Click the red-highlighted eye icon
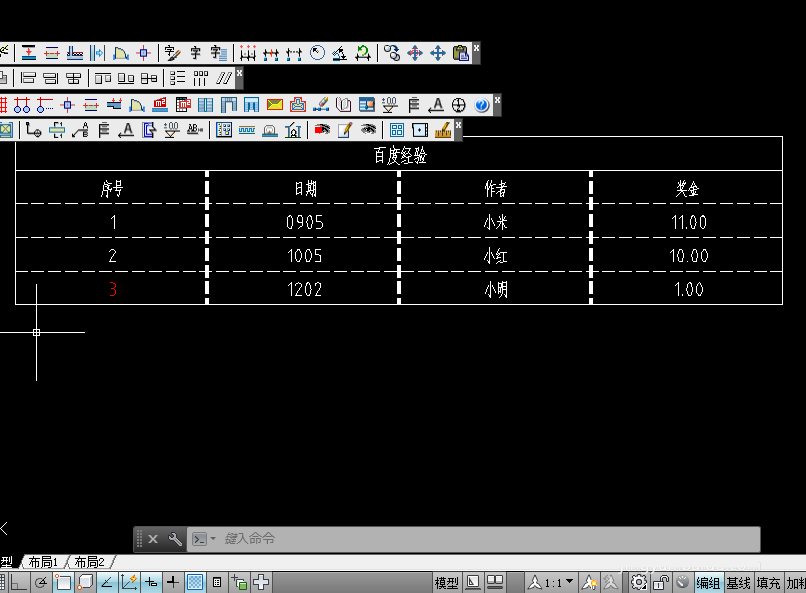 (x=322, y=130)
